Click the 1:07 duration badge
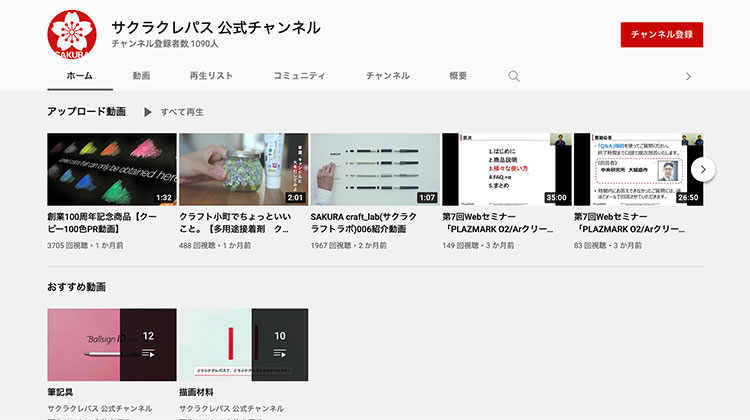Viewport: 750px width, 420px height. coord(427,198)
